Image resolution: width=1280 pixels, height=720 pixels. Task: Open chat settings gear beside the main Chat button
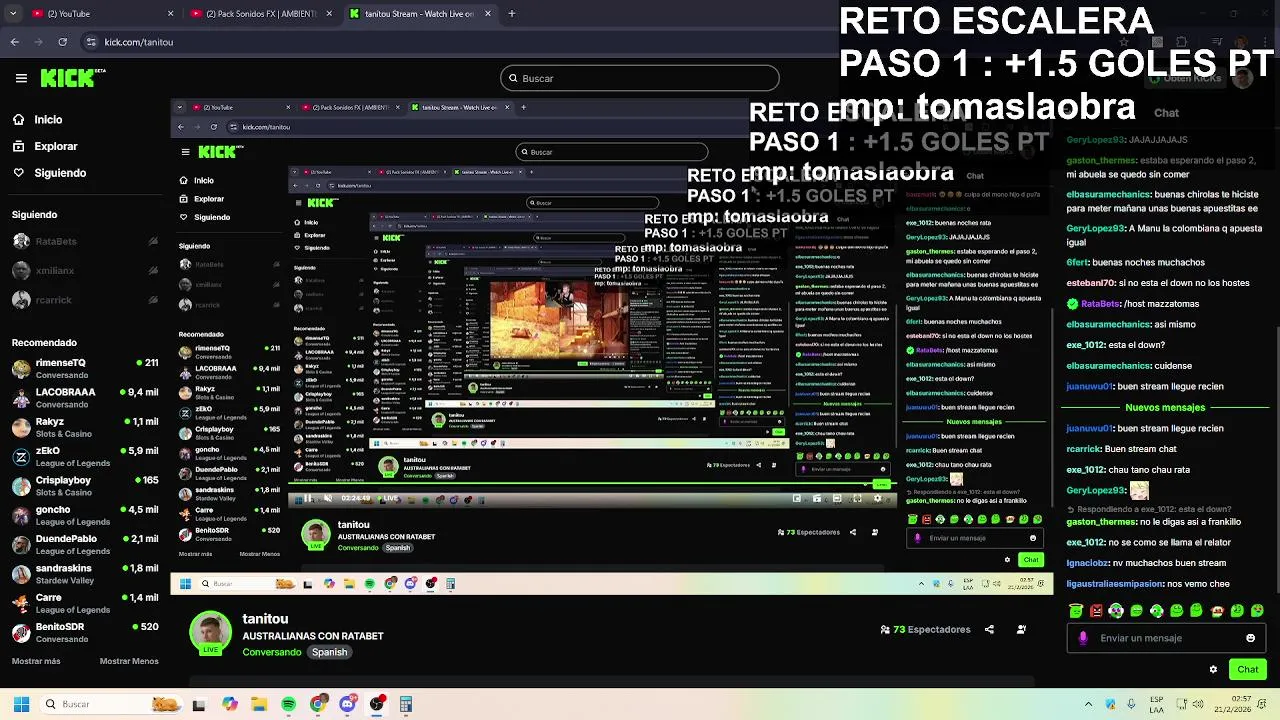pos(1213,670)
